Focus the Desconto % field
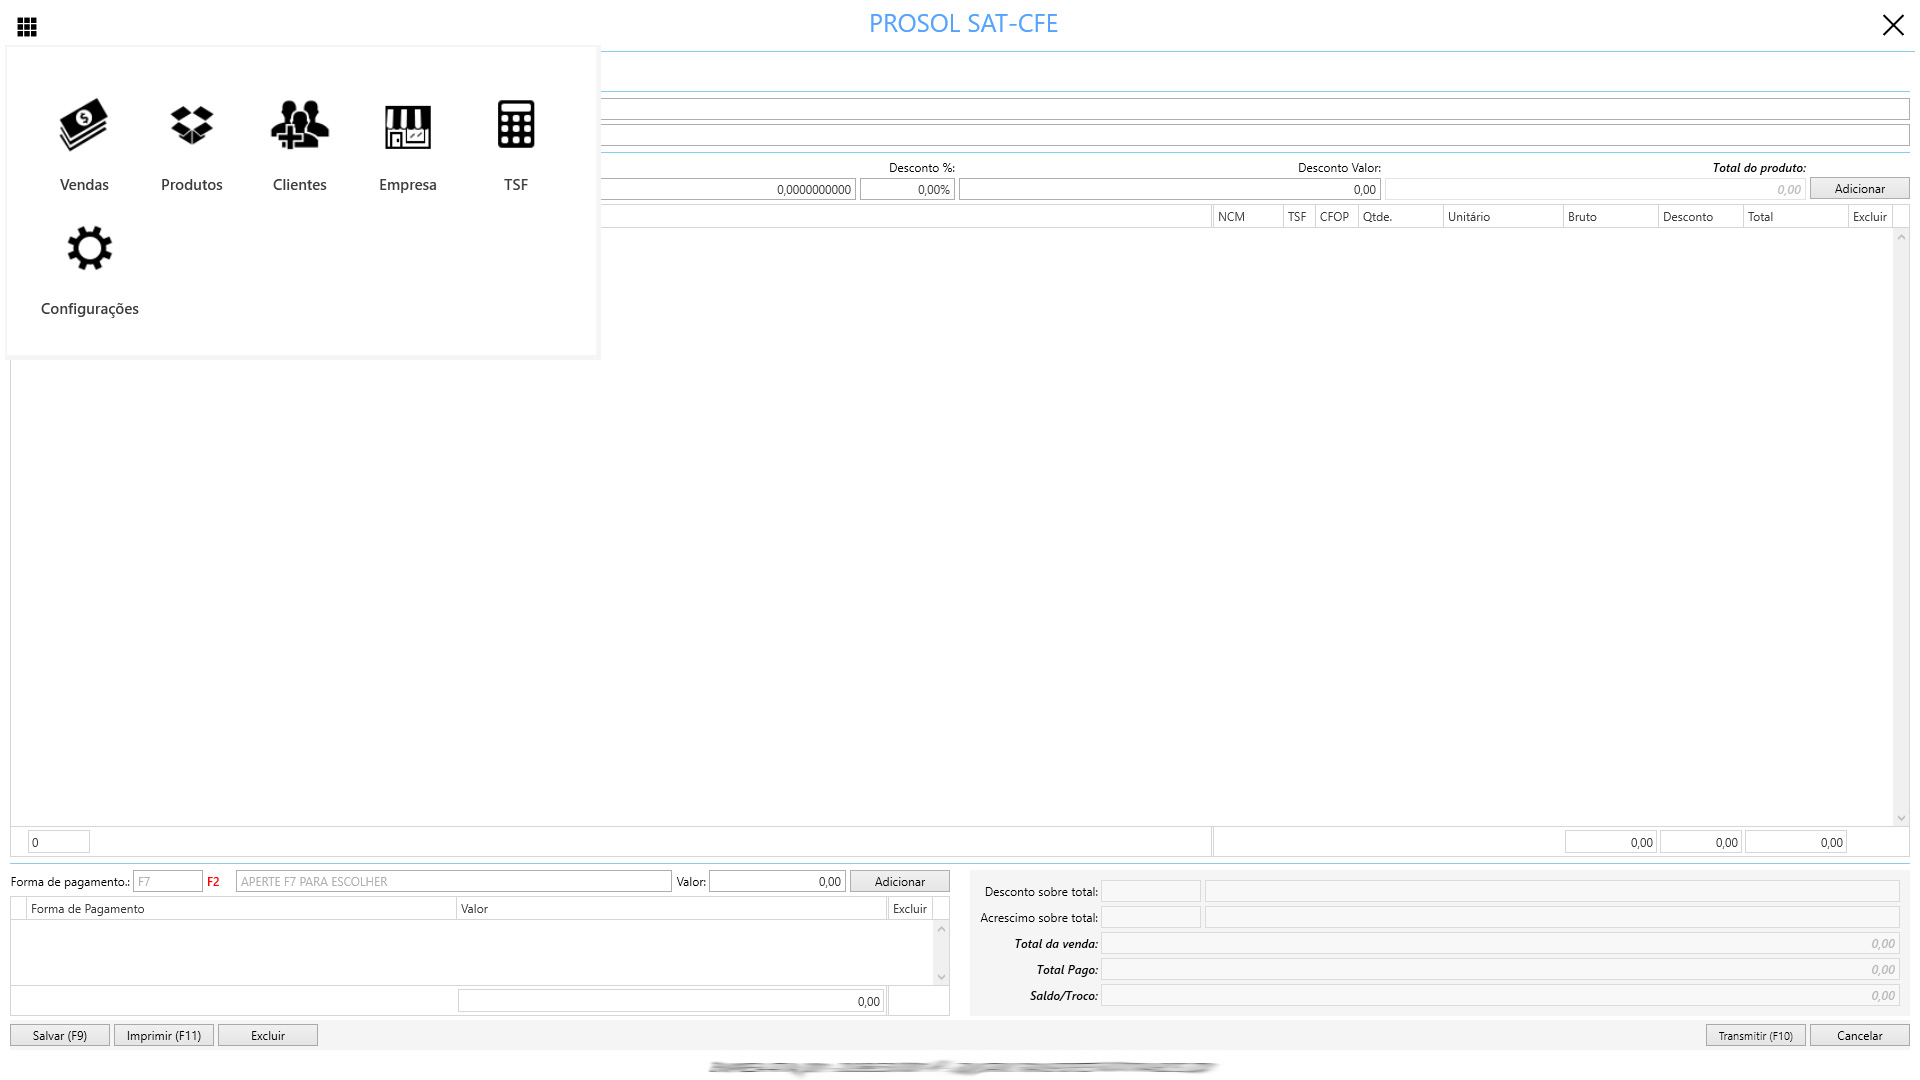Viewport: 1920px width, 1080px height. coord(907,190)
